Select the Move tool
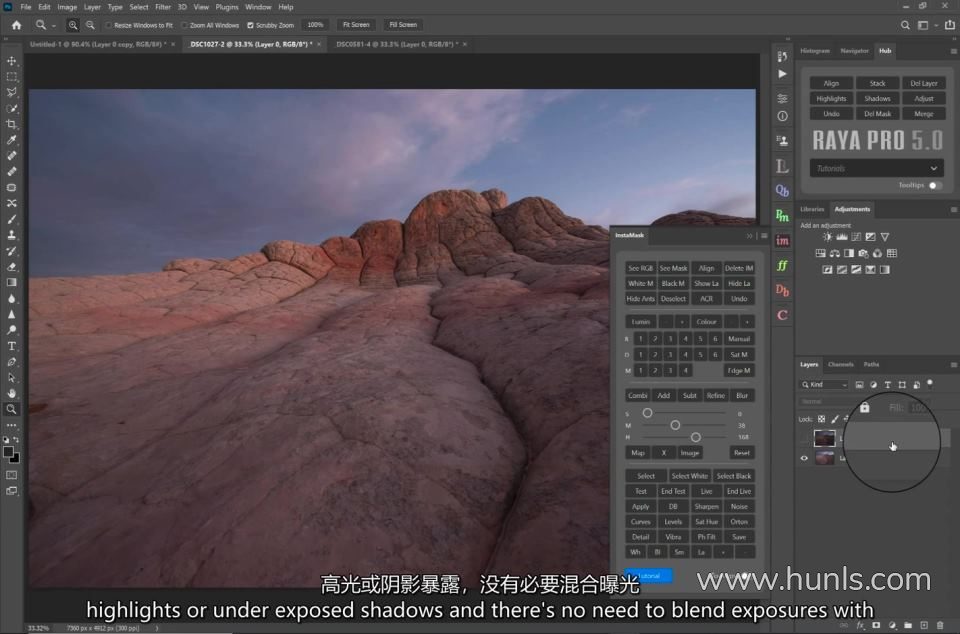960x634 pixels. coord(12,61)
